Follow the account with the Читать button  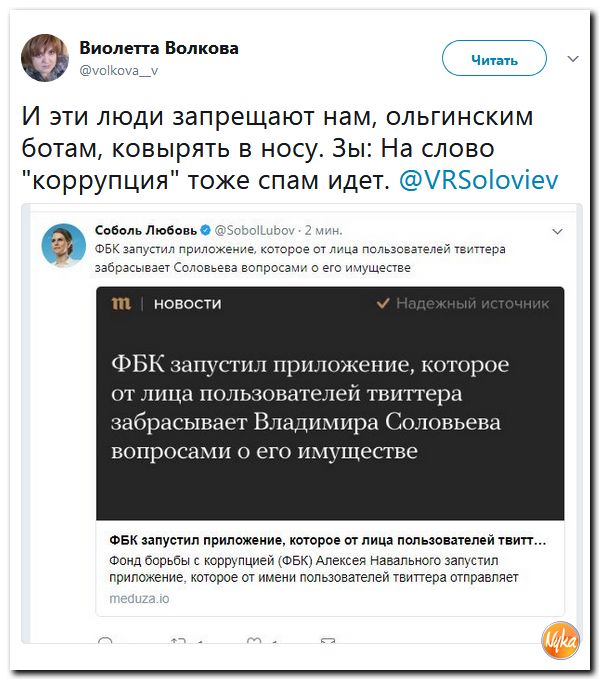click(494, 58)
